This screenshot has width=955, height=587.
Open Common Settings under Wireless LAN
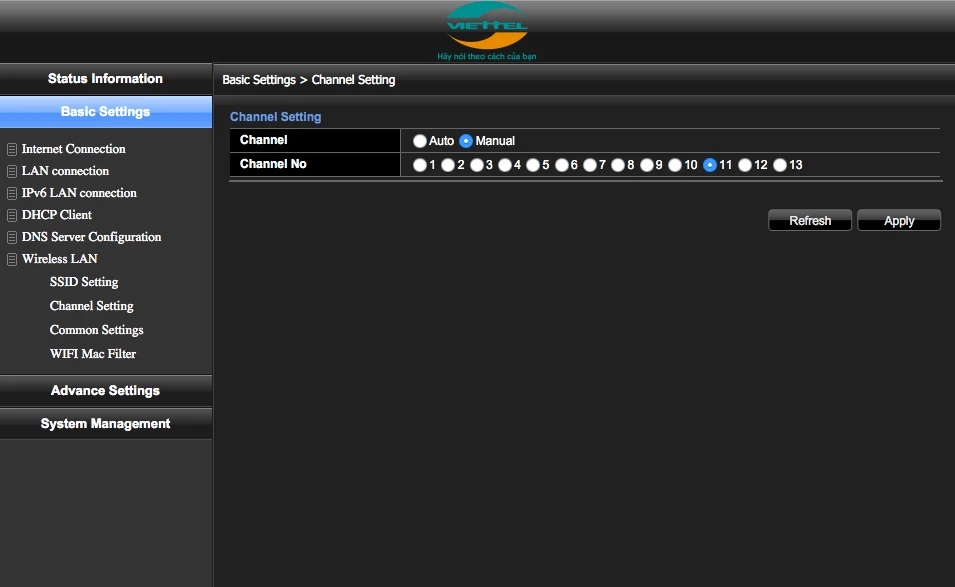tap(97, 330)
